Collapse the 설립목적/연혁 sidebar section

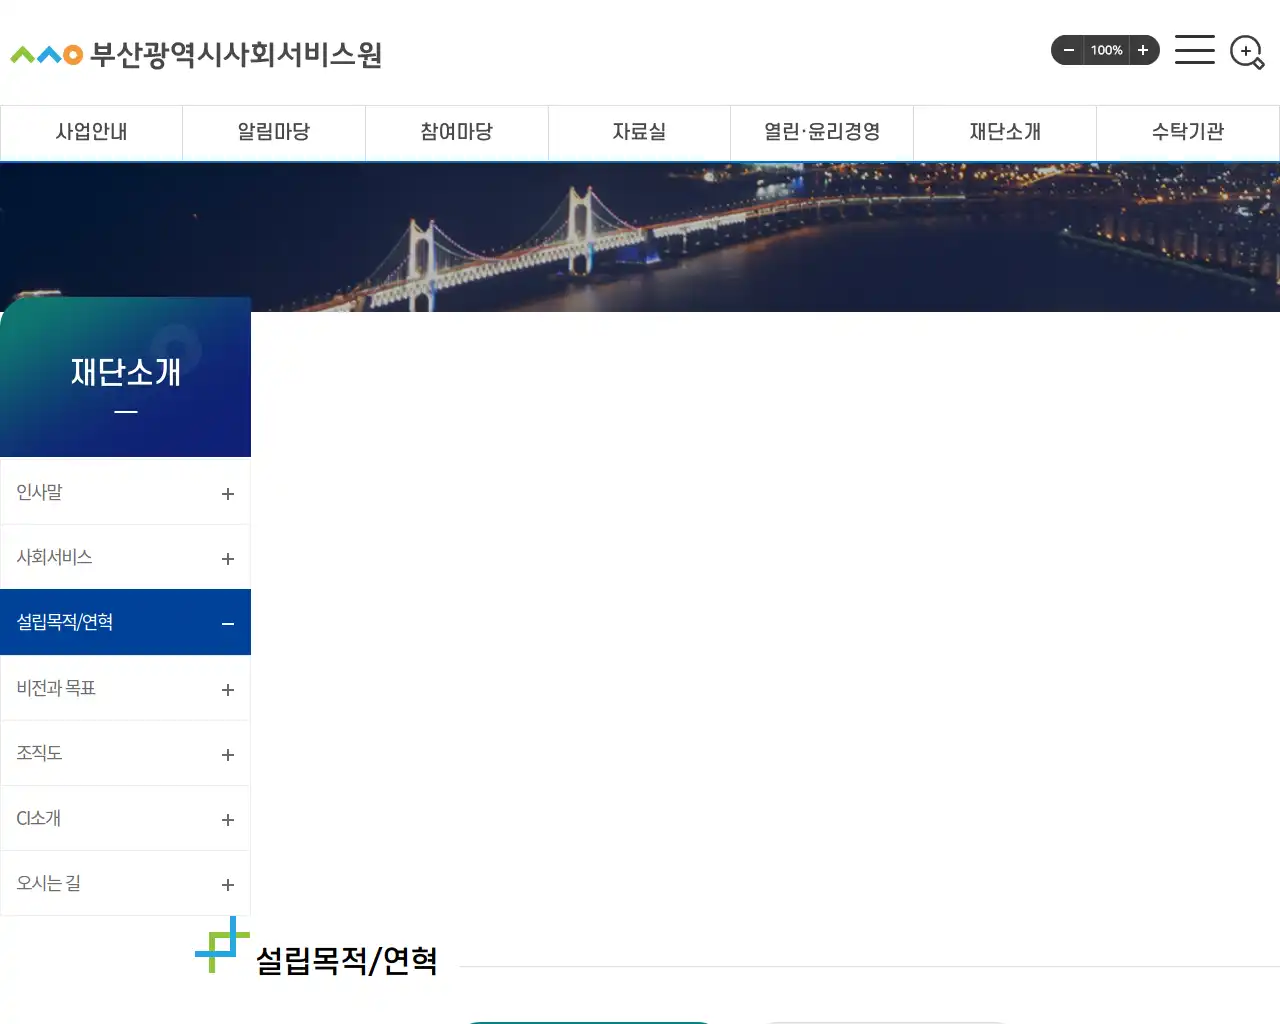pos(227,622)
